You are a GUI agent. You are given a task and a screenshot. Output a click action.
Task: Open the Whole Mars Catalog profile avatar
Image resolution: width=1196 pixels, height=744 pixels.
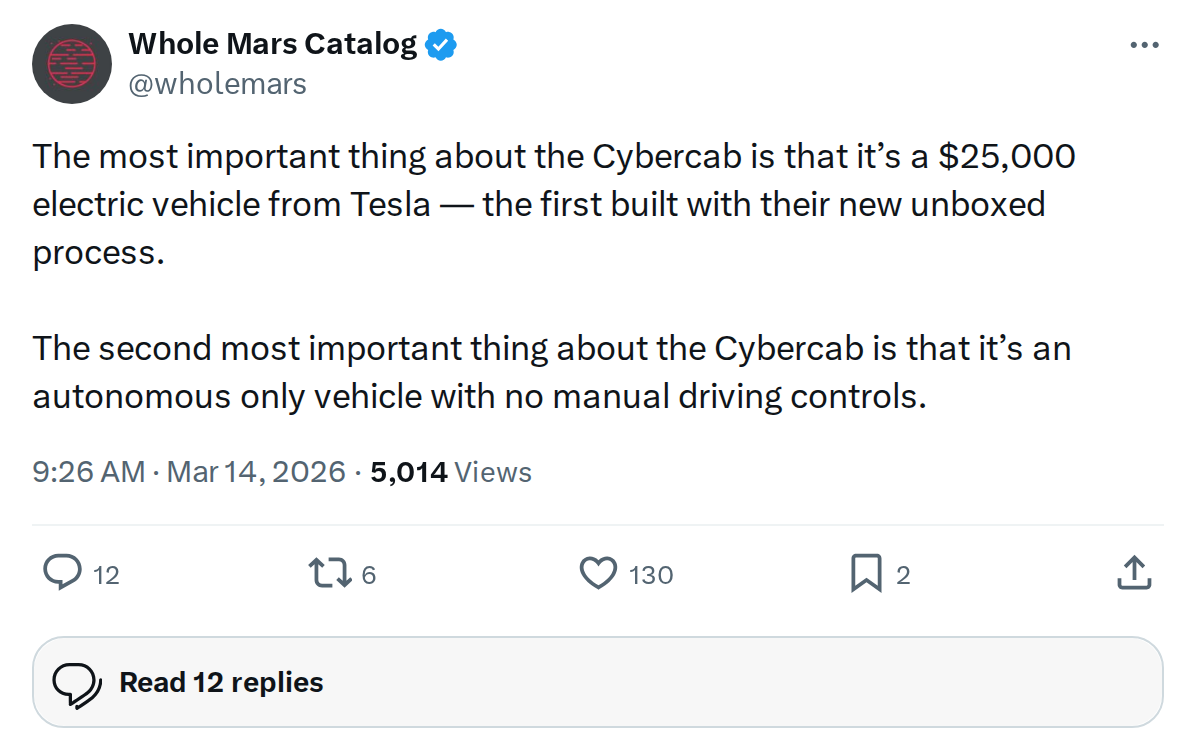tap(71, 63)
